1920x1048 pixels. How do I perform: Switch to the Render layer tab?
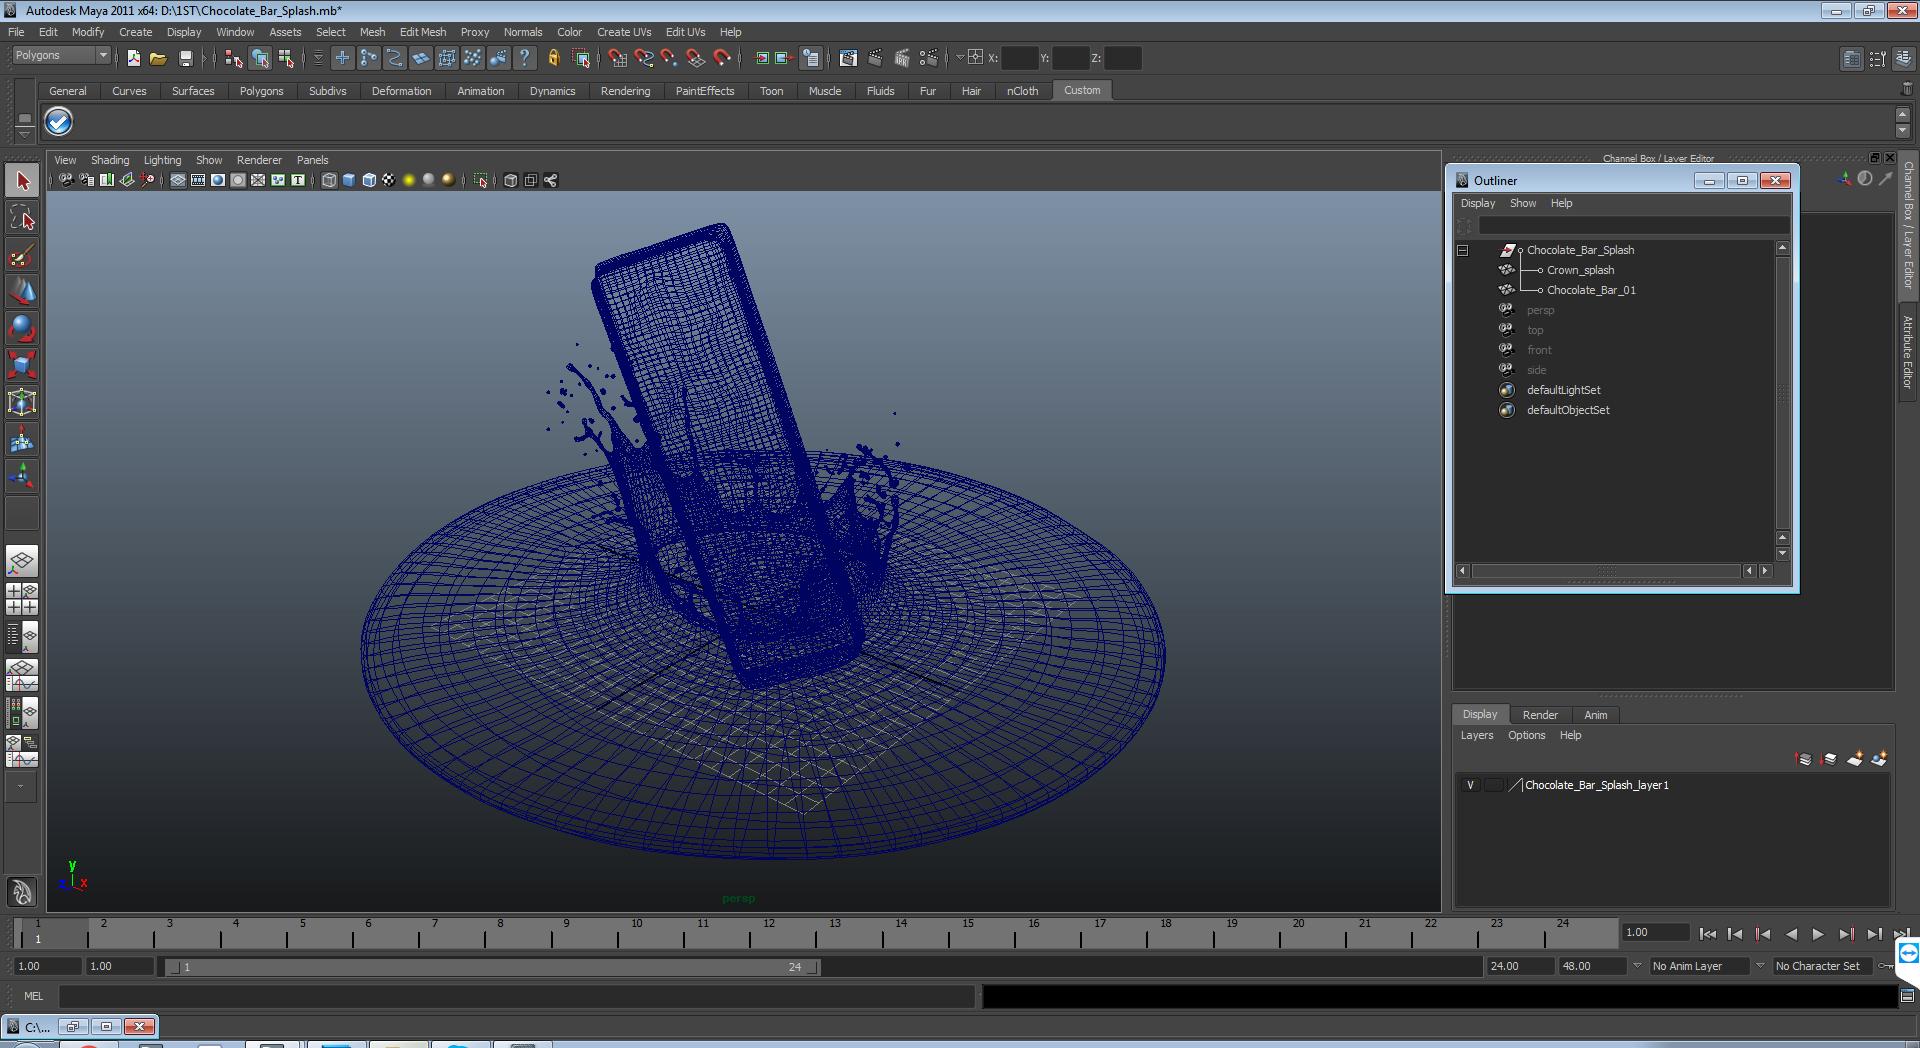click(x=1540, y=715)
